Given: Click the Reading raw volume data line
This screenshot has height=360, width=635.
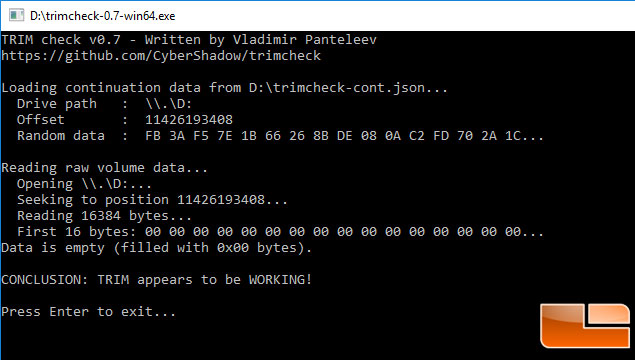Looking at the screenshot, I should coord(104,168).
